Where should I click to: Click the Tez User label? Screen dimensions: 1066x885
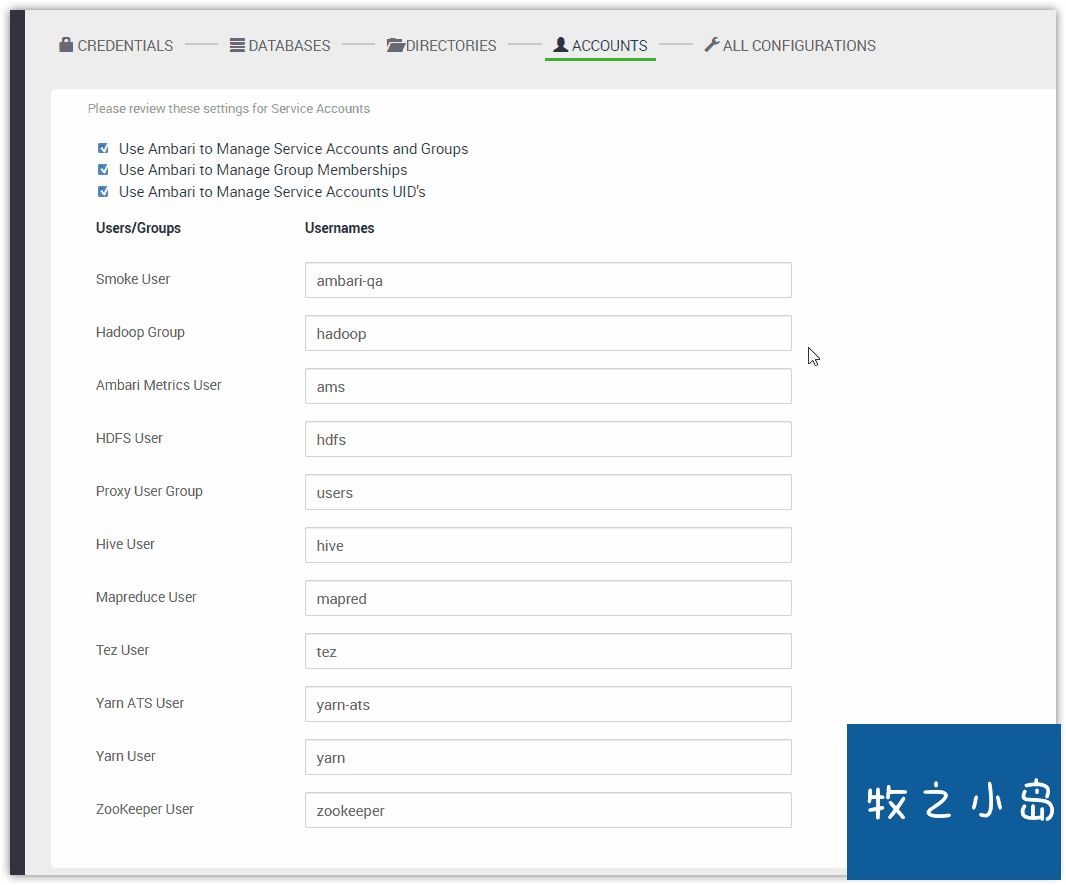[x=122, y=650]
